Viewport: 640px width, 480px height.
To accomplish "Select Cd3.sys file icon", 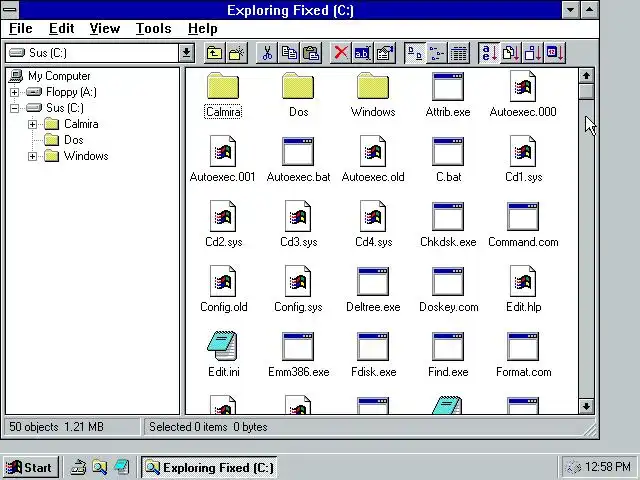I will (x=298, y=216).
